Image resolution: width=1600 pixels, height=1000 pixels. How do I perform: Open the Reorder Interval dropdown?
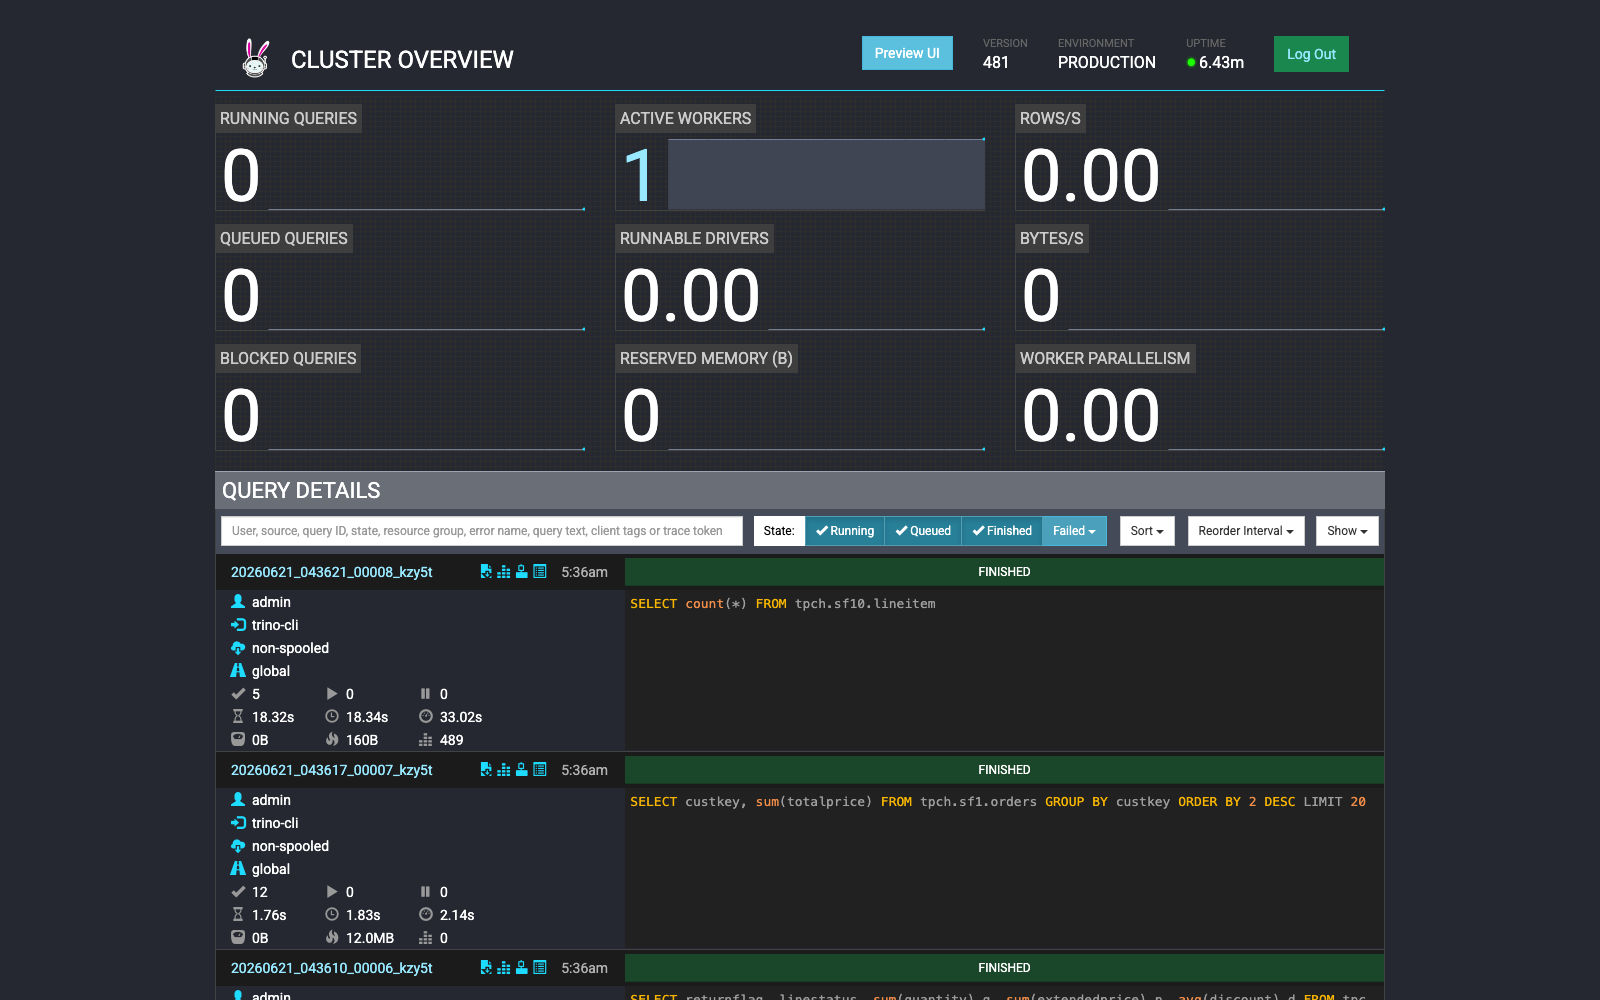(x=1246, y=531)
